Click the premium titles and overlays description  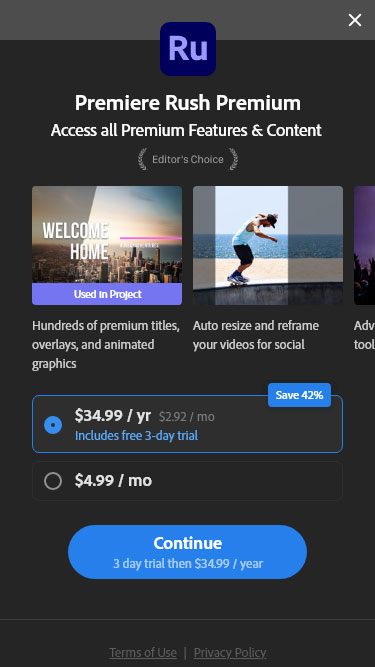point(106,345)
